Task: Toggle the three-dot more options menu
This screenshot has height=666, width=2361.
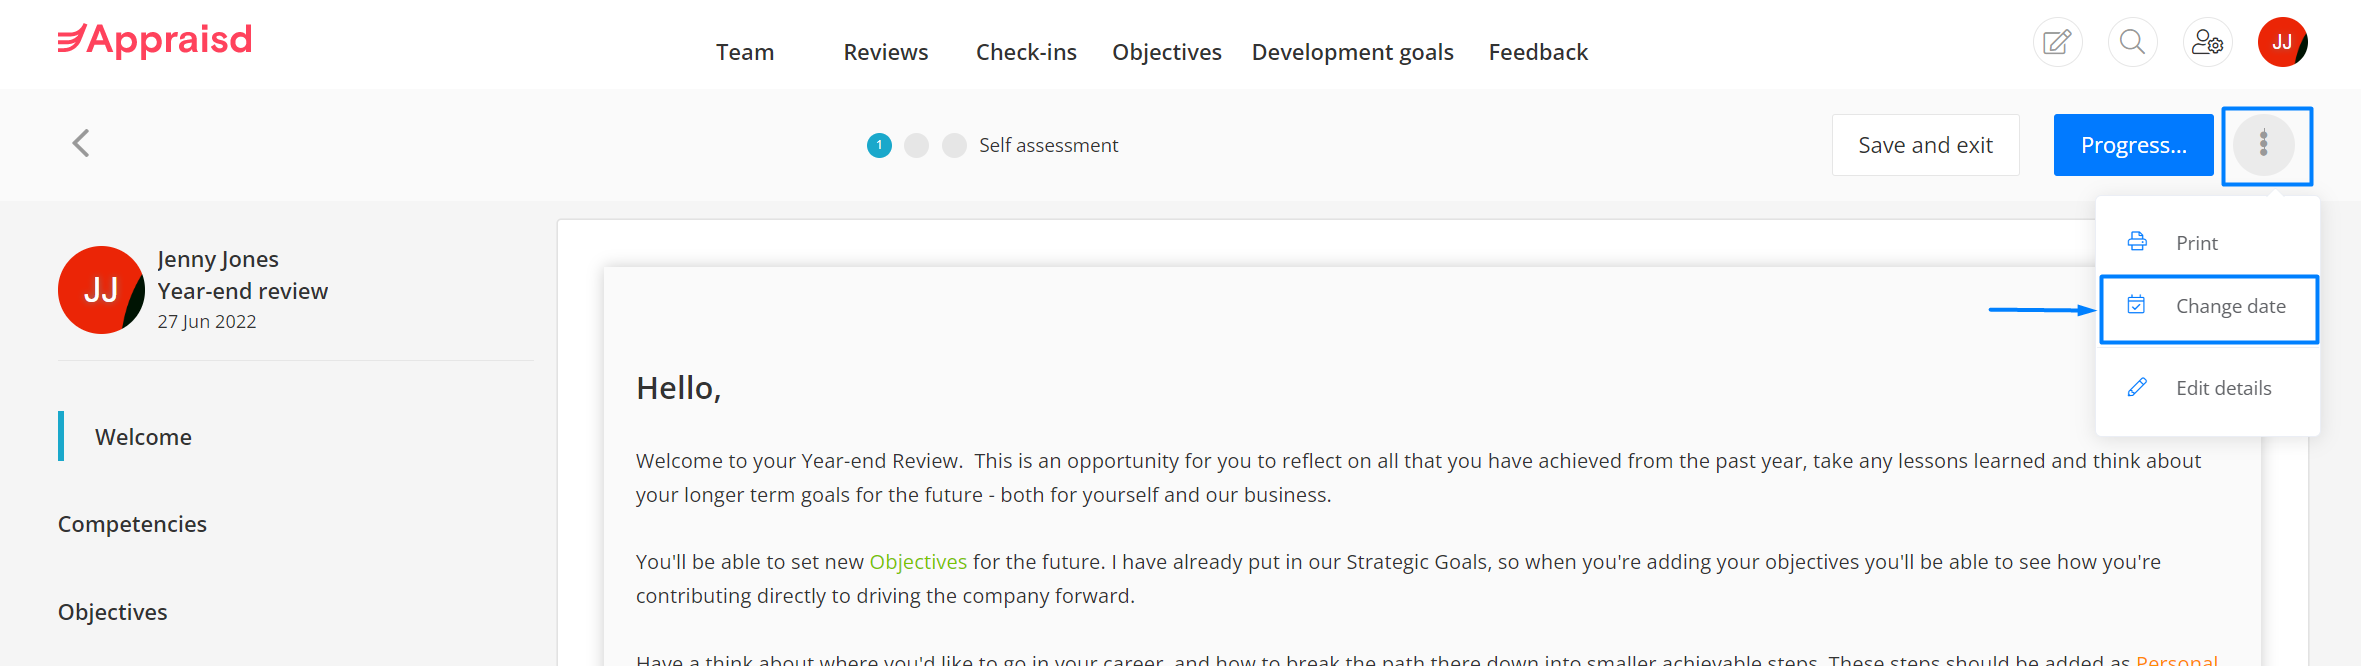Action: (2264, 145)
